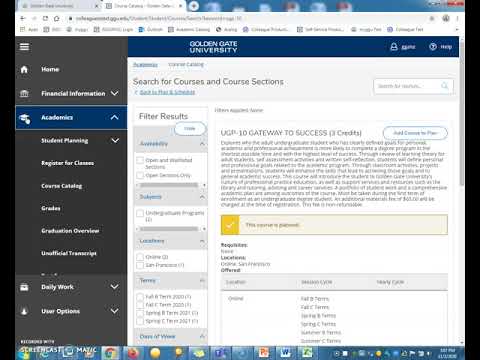Click the Hide filters button
480x360 pixels.
[190, 129]
